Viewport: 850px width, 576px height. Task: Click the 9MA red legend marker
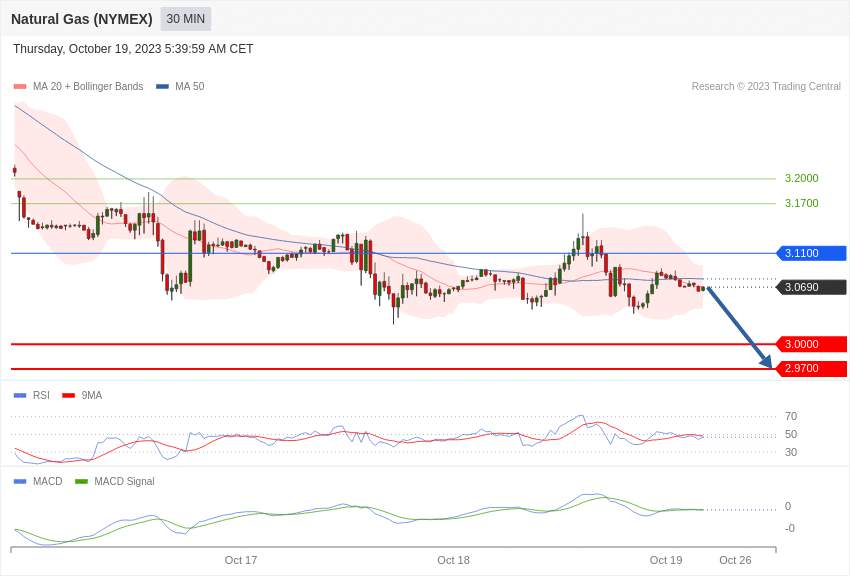(x=69, y=396)
